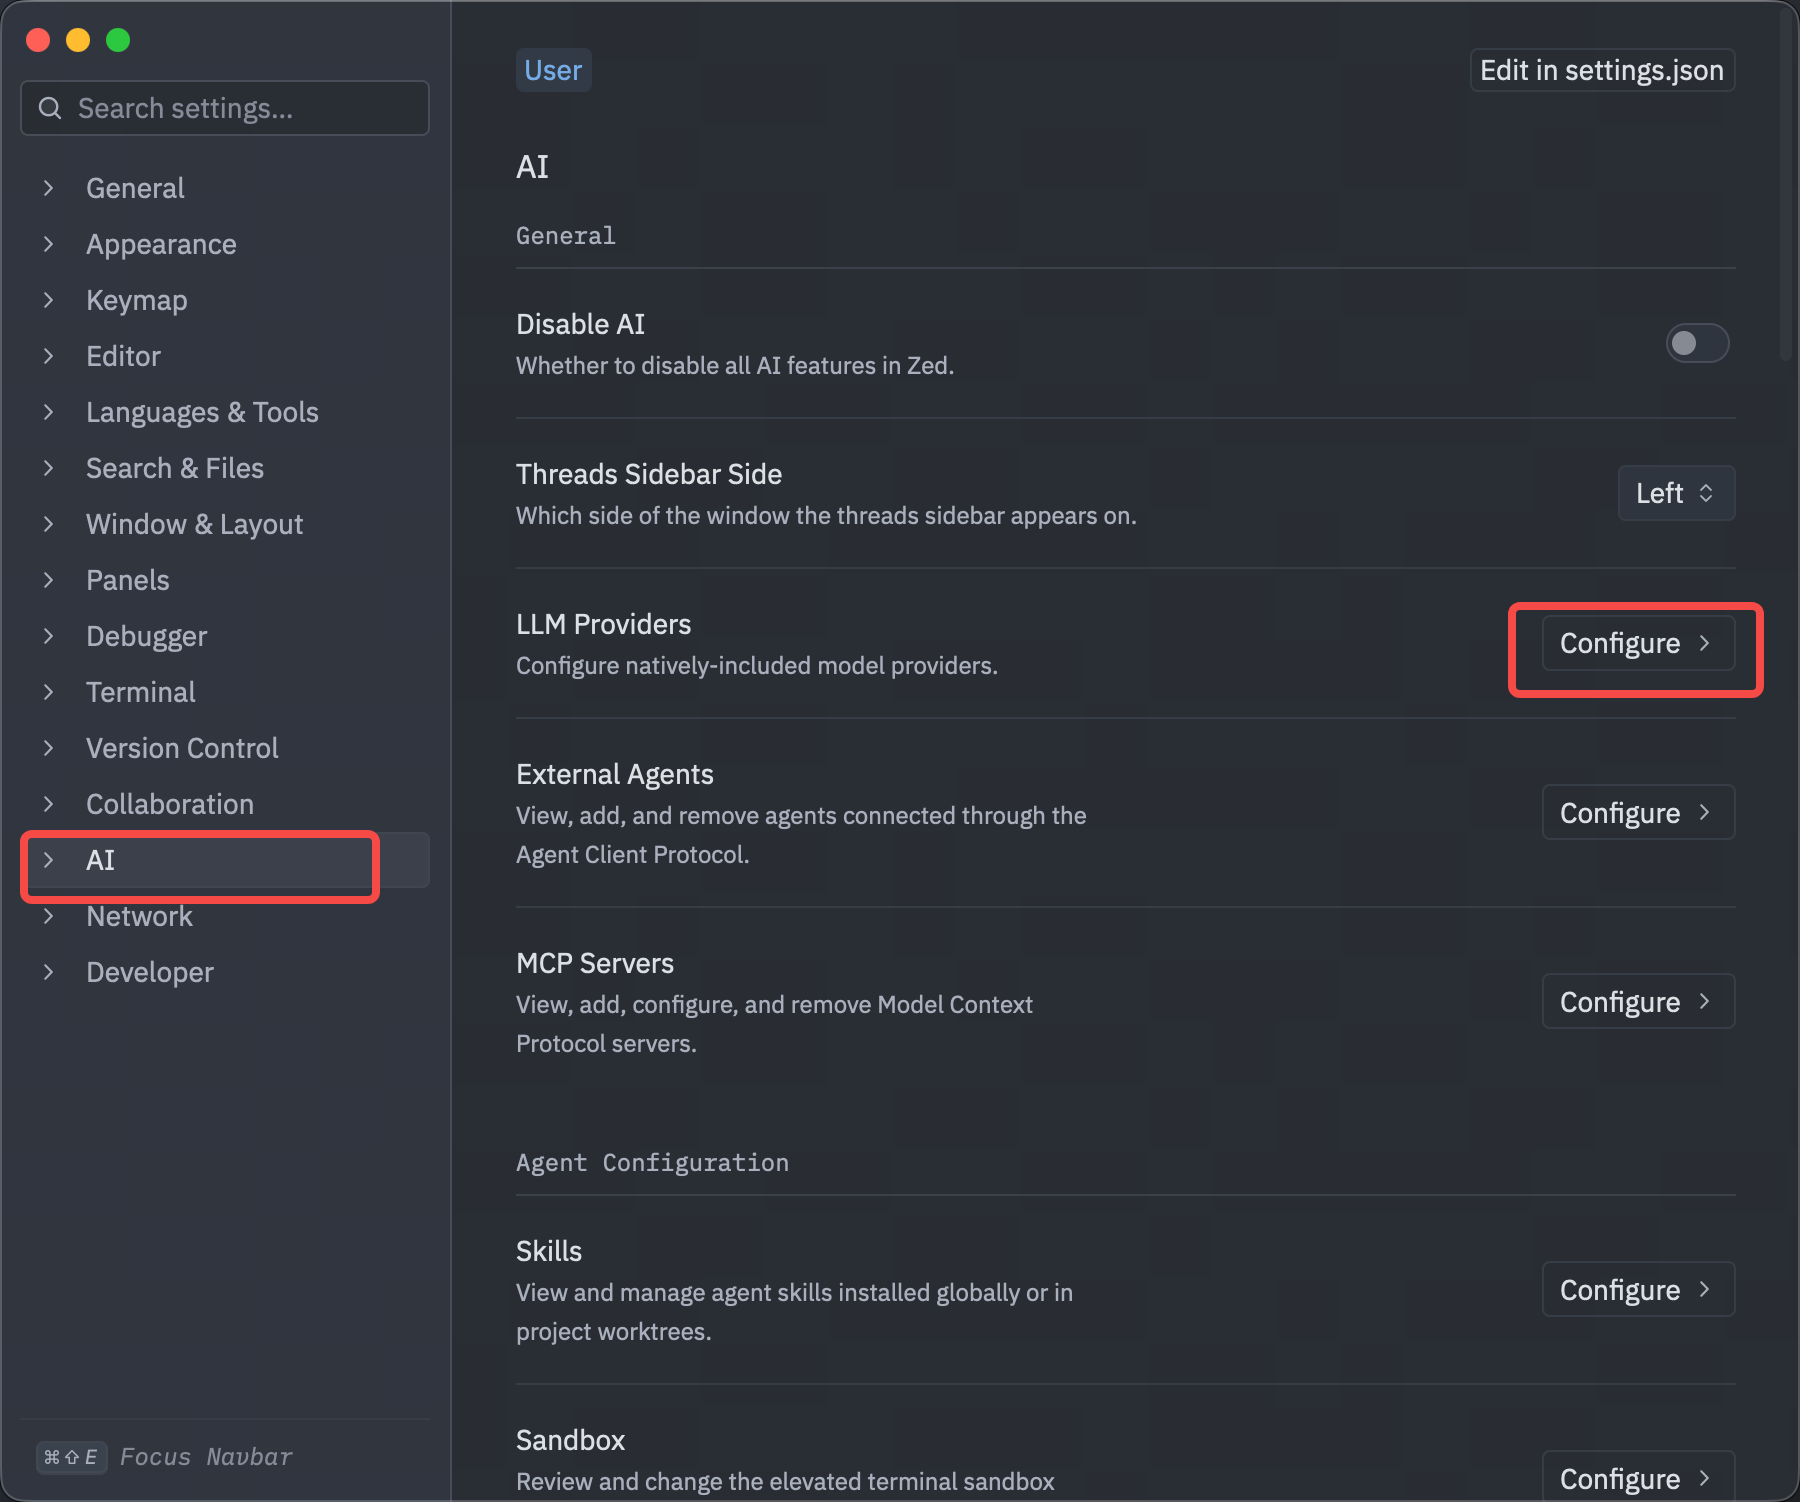Select Window & Layout in sidebar

tap(225, 524)
